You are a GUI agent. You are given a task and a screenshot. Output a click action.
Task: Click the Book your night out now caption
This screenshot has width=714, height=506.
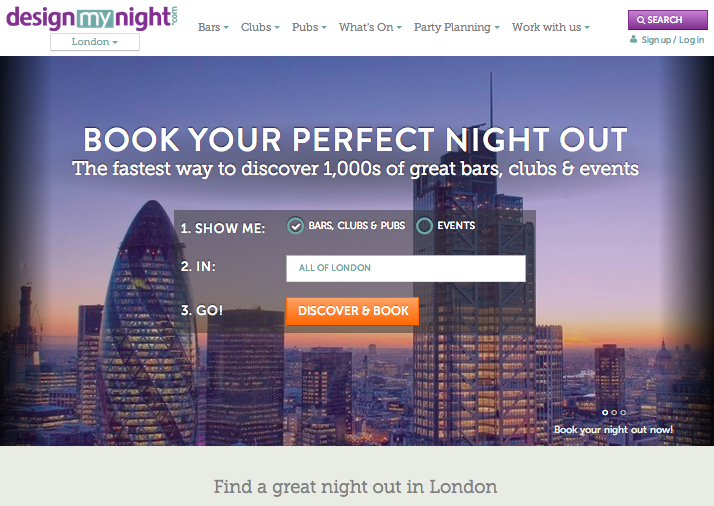click(613, 429)
